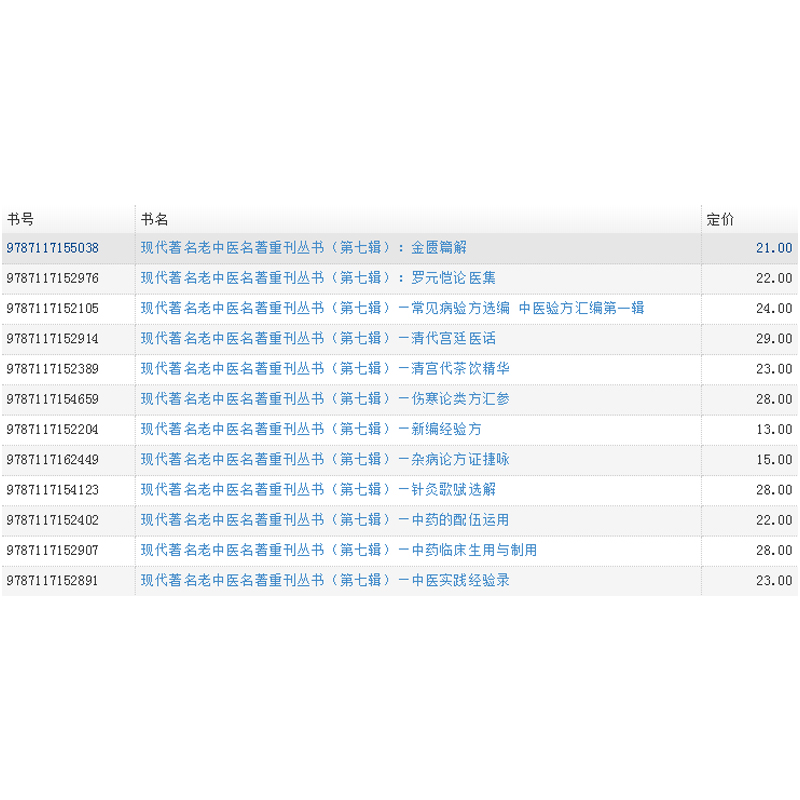Select ISBN 9787117152204
Viewport: 800px width, 800px height.
click(53, 429)
